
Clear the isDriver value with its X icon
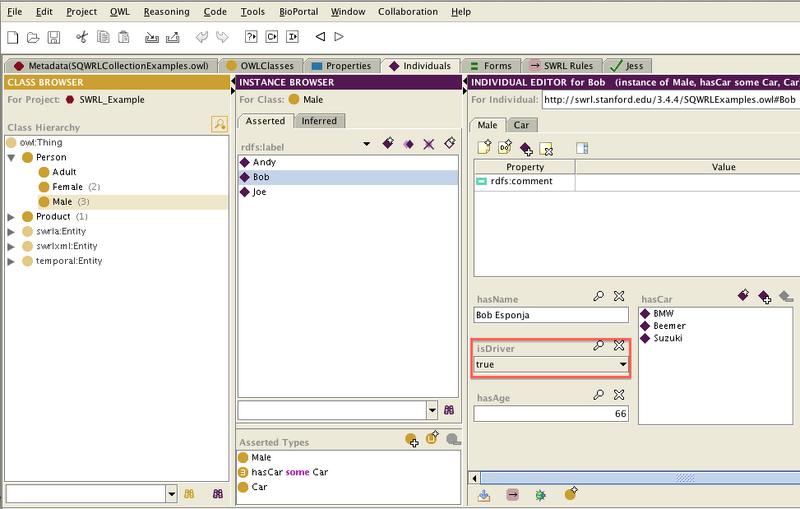pyautogui.click(x=619, y=345)
